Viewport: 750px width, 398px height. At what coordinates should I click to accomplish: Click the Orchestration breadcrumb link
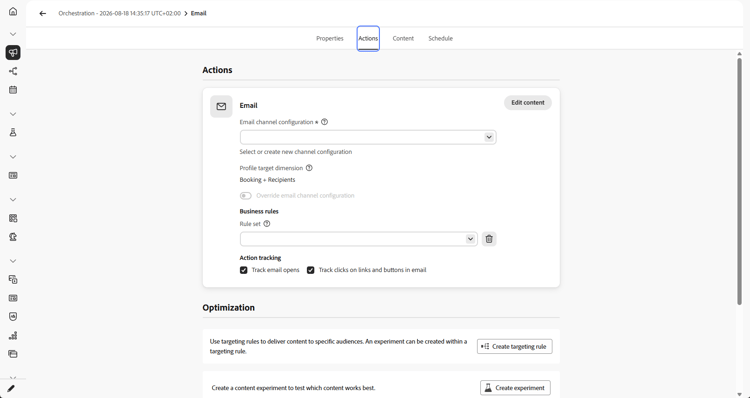[120, 13]
